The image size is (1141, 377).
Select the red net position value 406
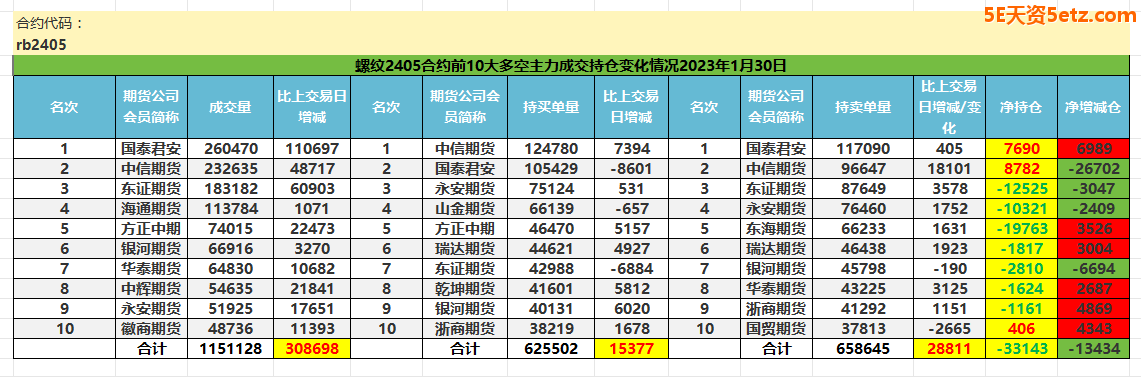click(x=1021, y=328)
